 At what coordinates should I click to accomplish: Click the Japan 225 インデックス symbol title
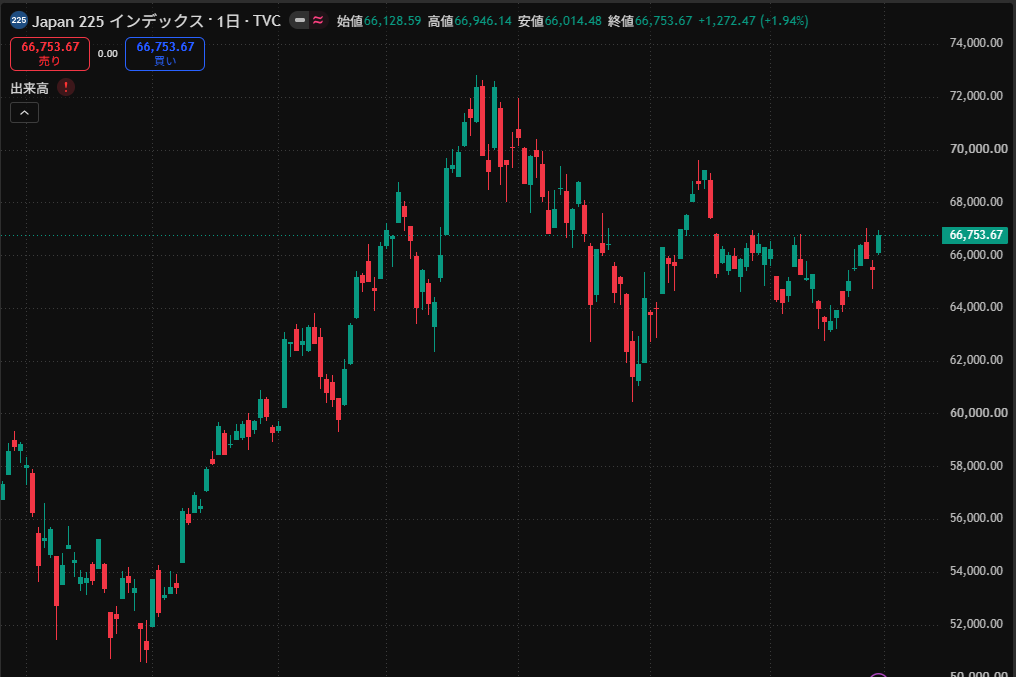point(118,21)
